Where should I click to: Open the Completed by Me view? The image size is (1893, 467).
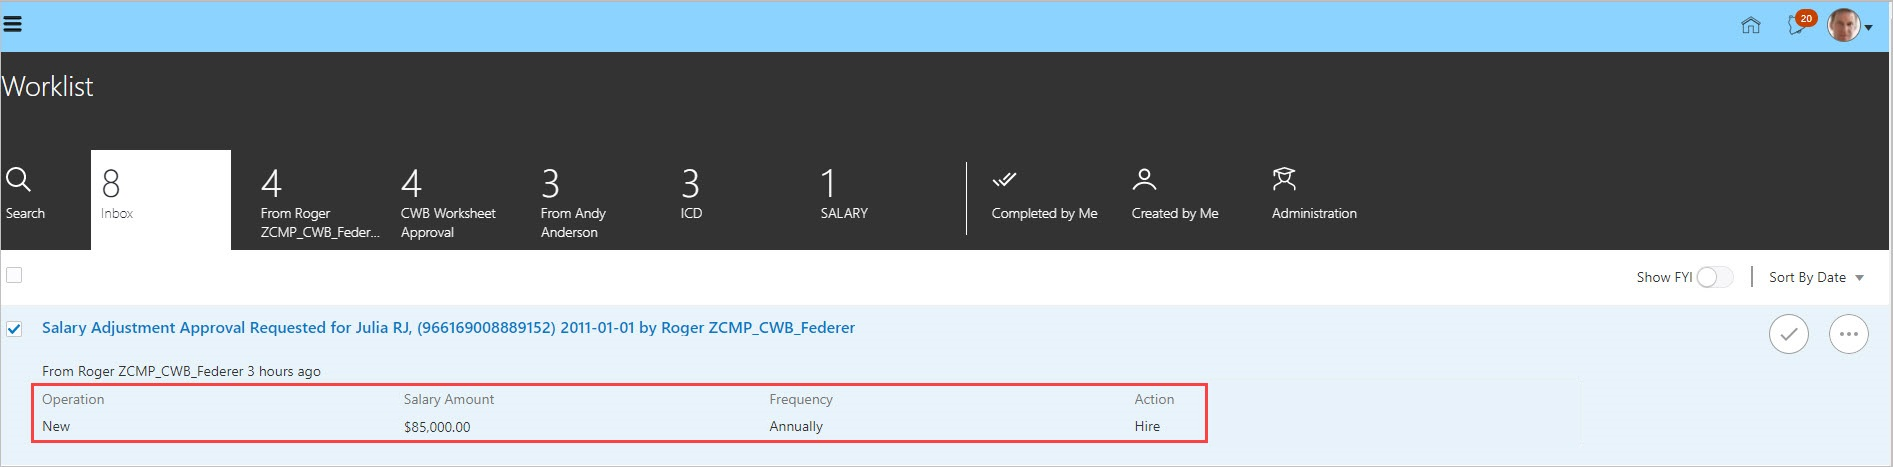pyautogui.click(x=1043, y=194)
